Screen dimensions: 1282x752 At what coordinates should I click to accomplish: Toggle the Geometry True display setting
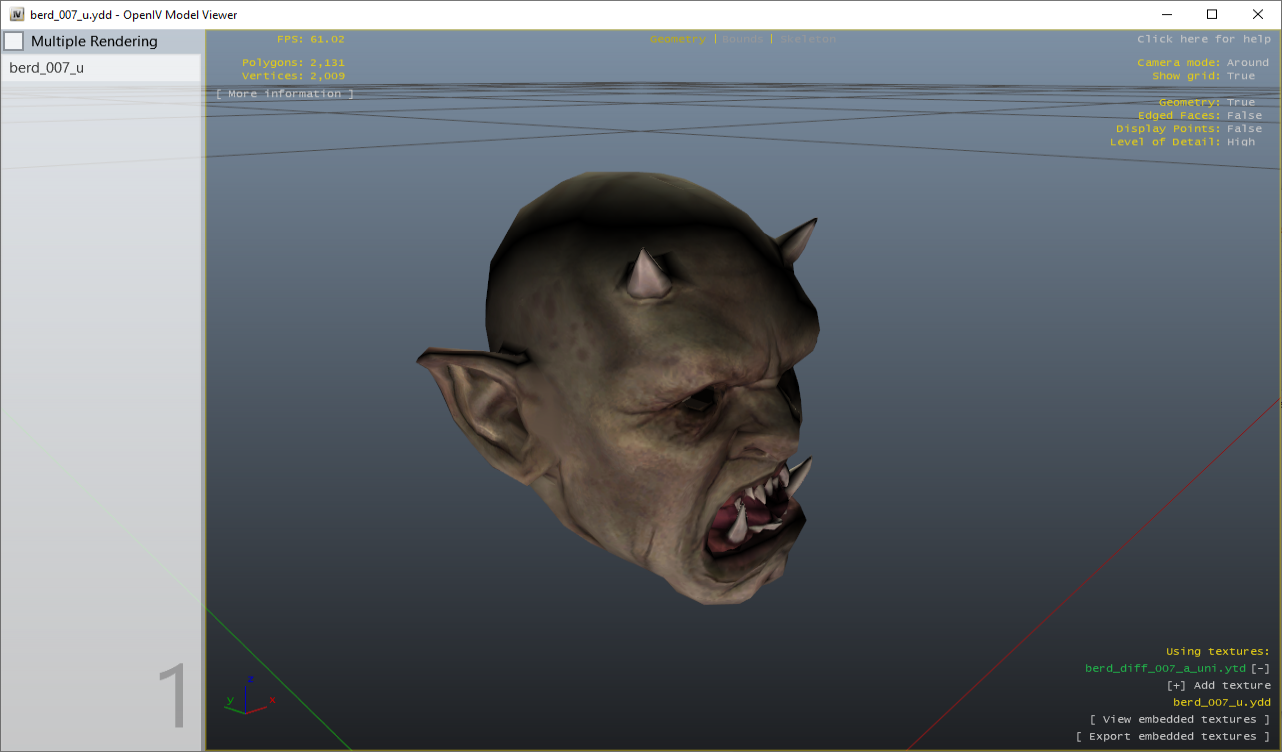1240,102
